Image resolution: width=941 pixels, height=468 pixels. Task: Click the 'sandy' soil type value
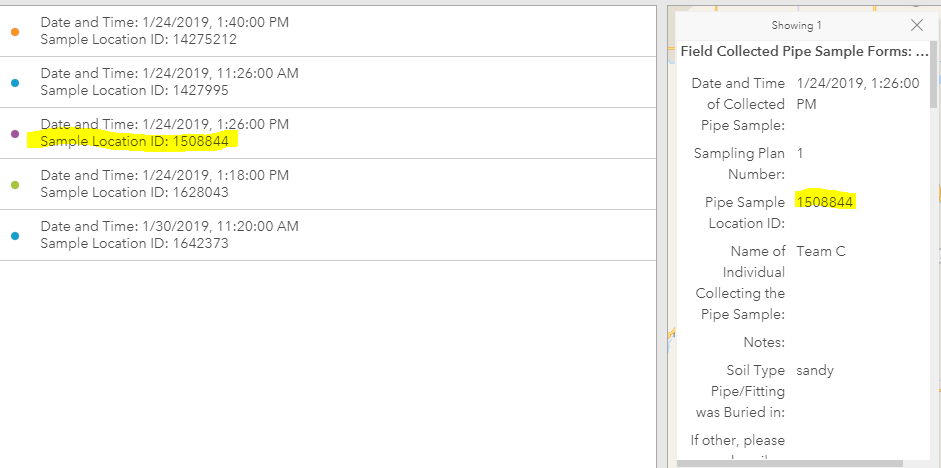coord(815,370)
